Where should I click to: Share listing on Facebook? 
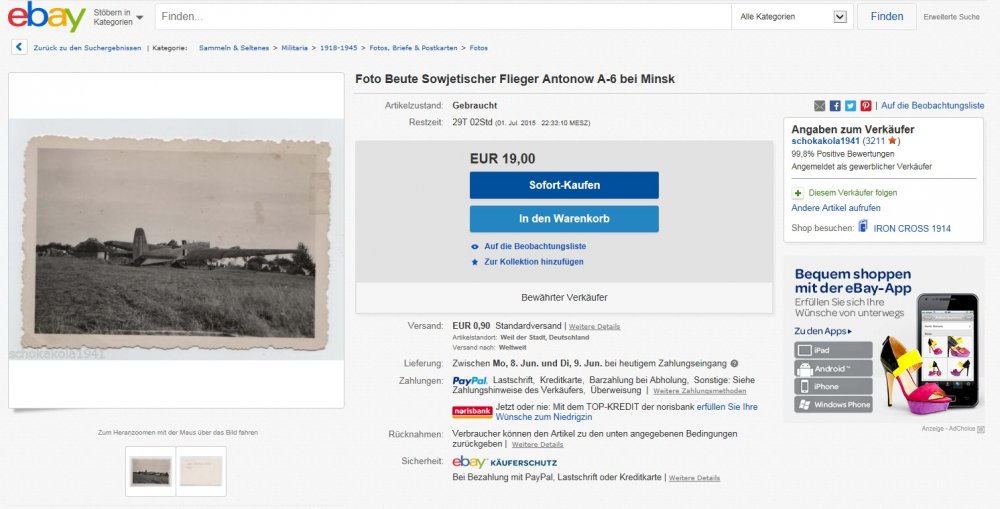click(835, 105)
